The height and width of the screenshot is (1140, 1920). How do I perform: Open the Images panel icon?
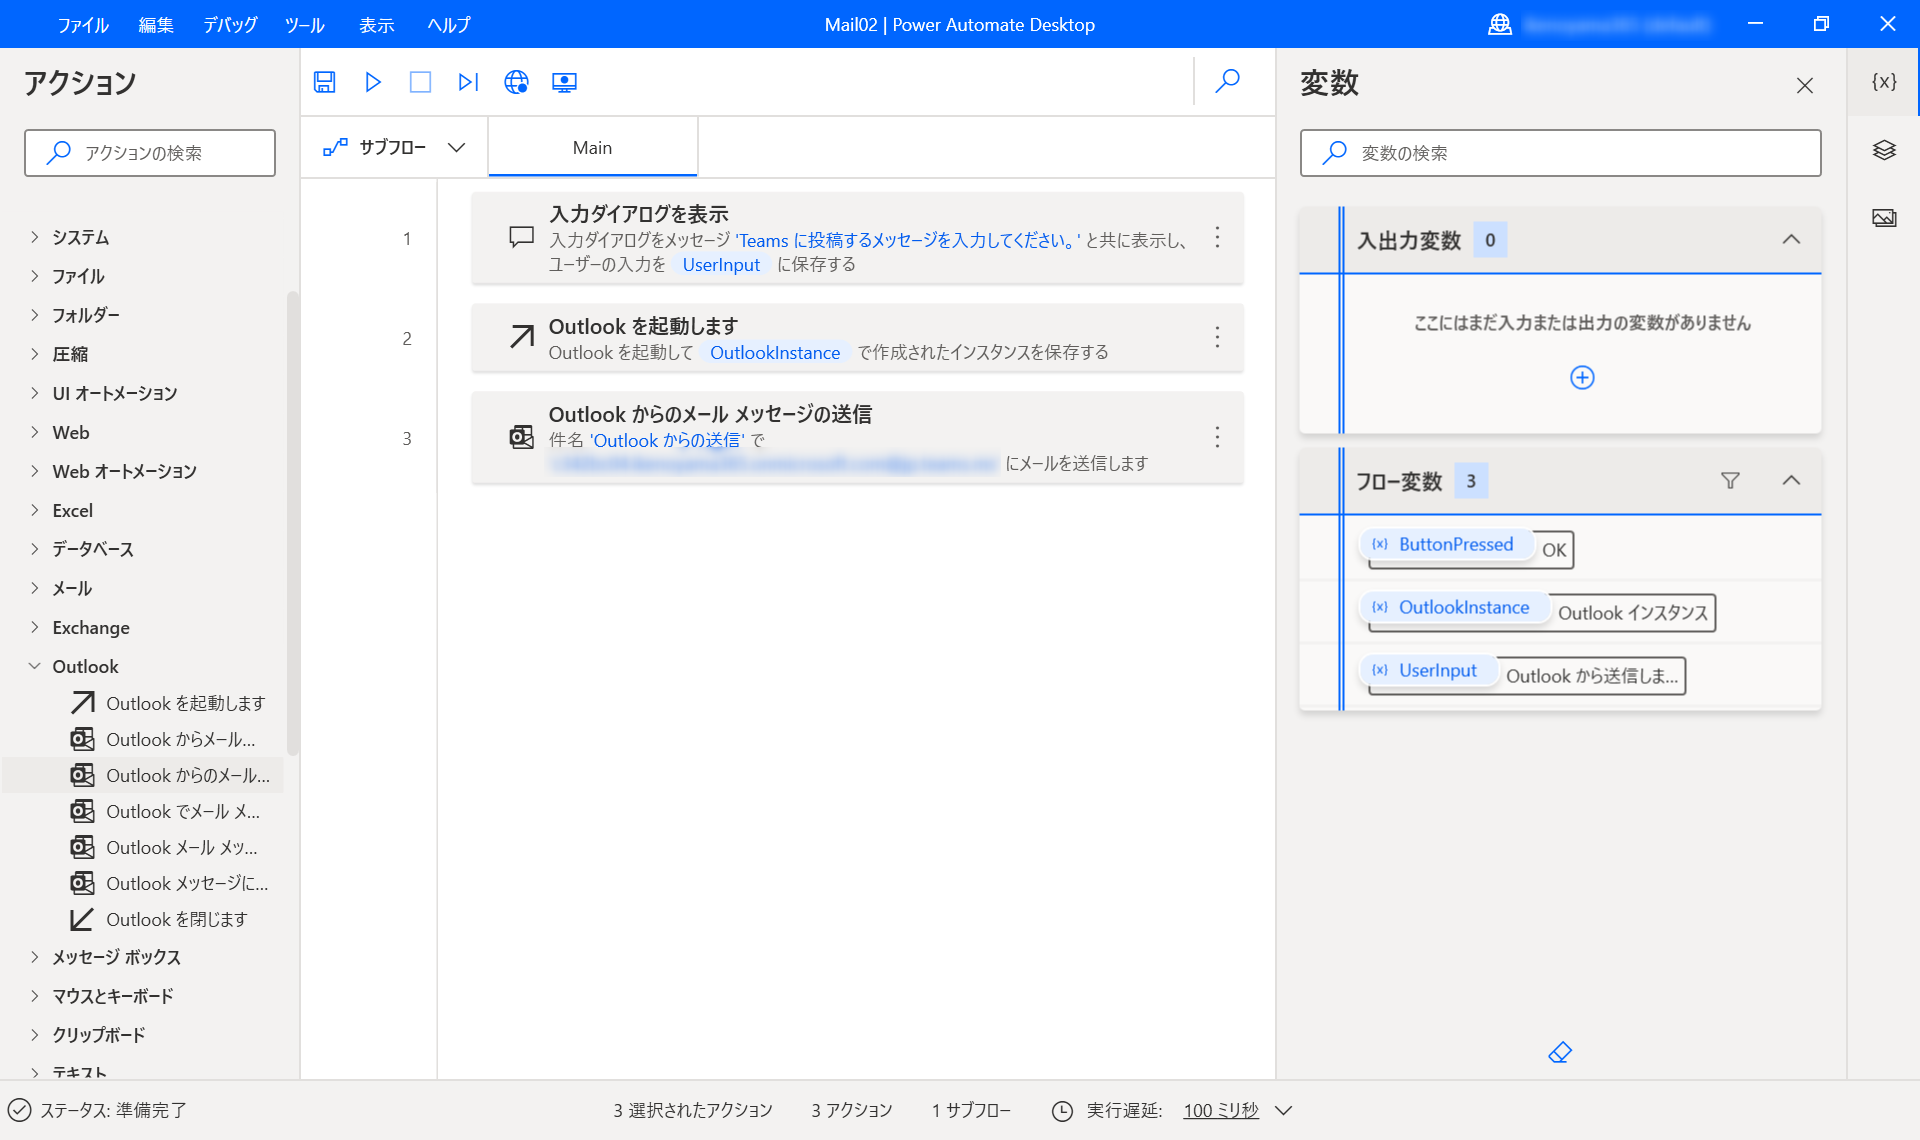coord(1884,217)
